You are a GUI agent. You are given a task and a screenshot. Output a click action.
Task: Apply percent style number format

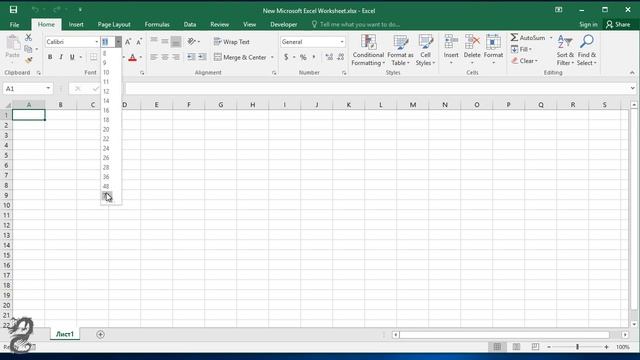pyautogui.click(x=303, y=57)
